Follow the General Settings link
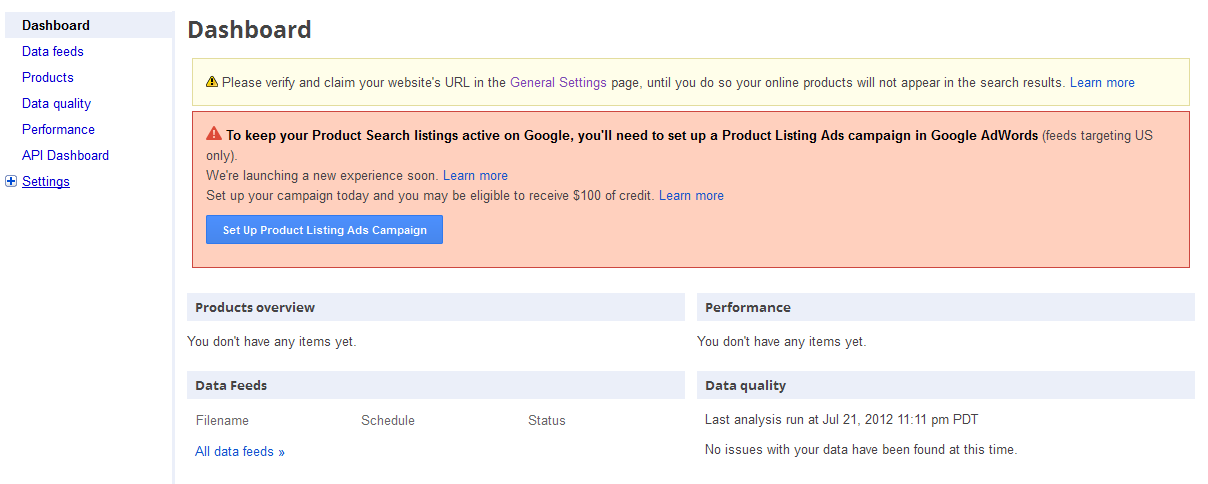 (x=558, y=82)
